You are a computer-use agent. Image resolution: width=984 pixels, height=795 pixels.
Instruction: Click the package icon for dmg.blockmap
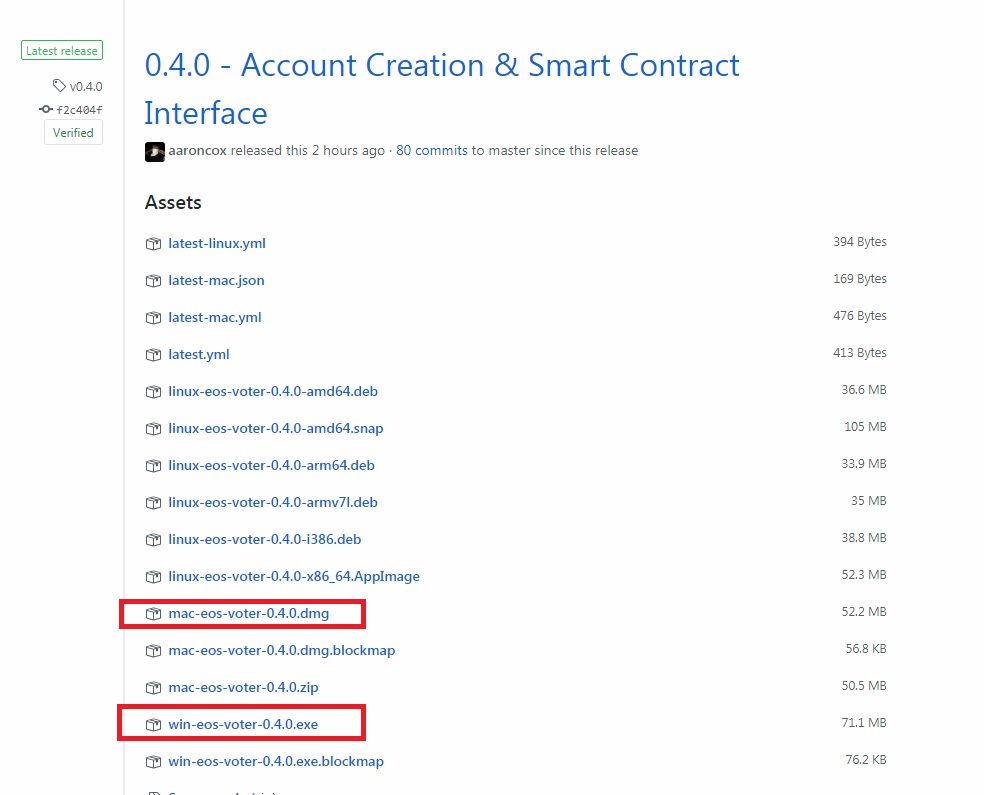pos(153,651)
